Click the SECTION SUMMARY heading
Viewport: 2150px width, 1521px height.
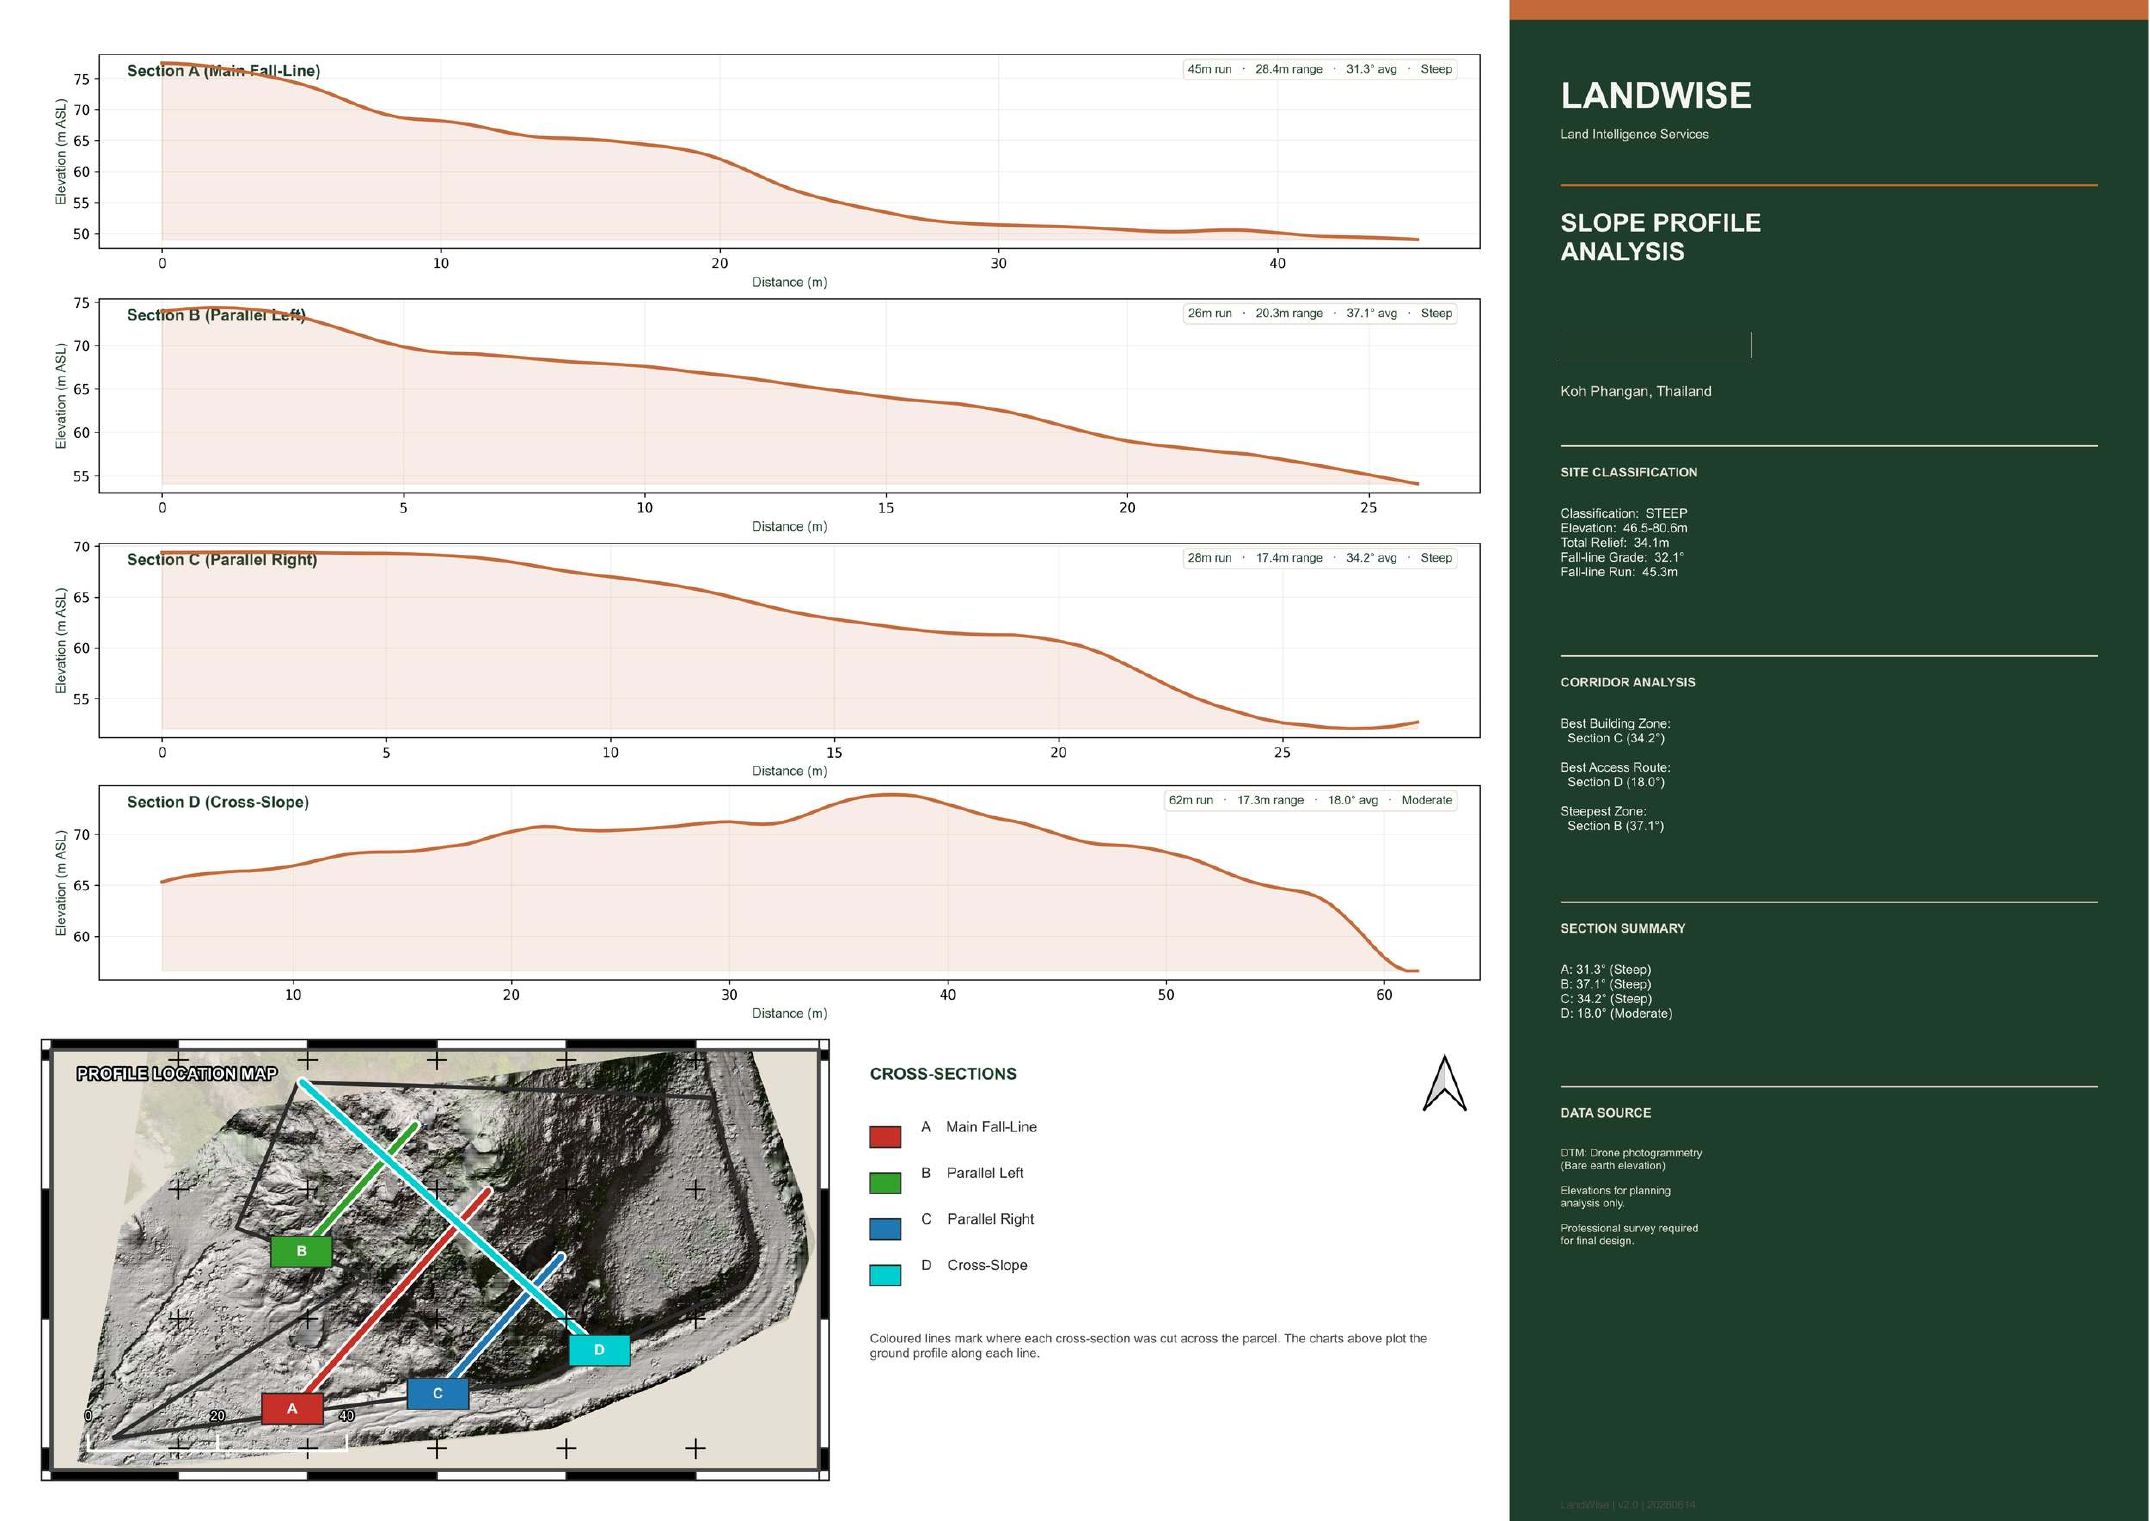pyautogui.click(x=1622, y=928)
